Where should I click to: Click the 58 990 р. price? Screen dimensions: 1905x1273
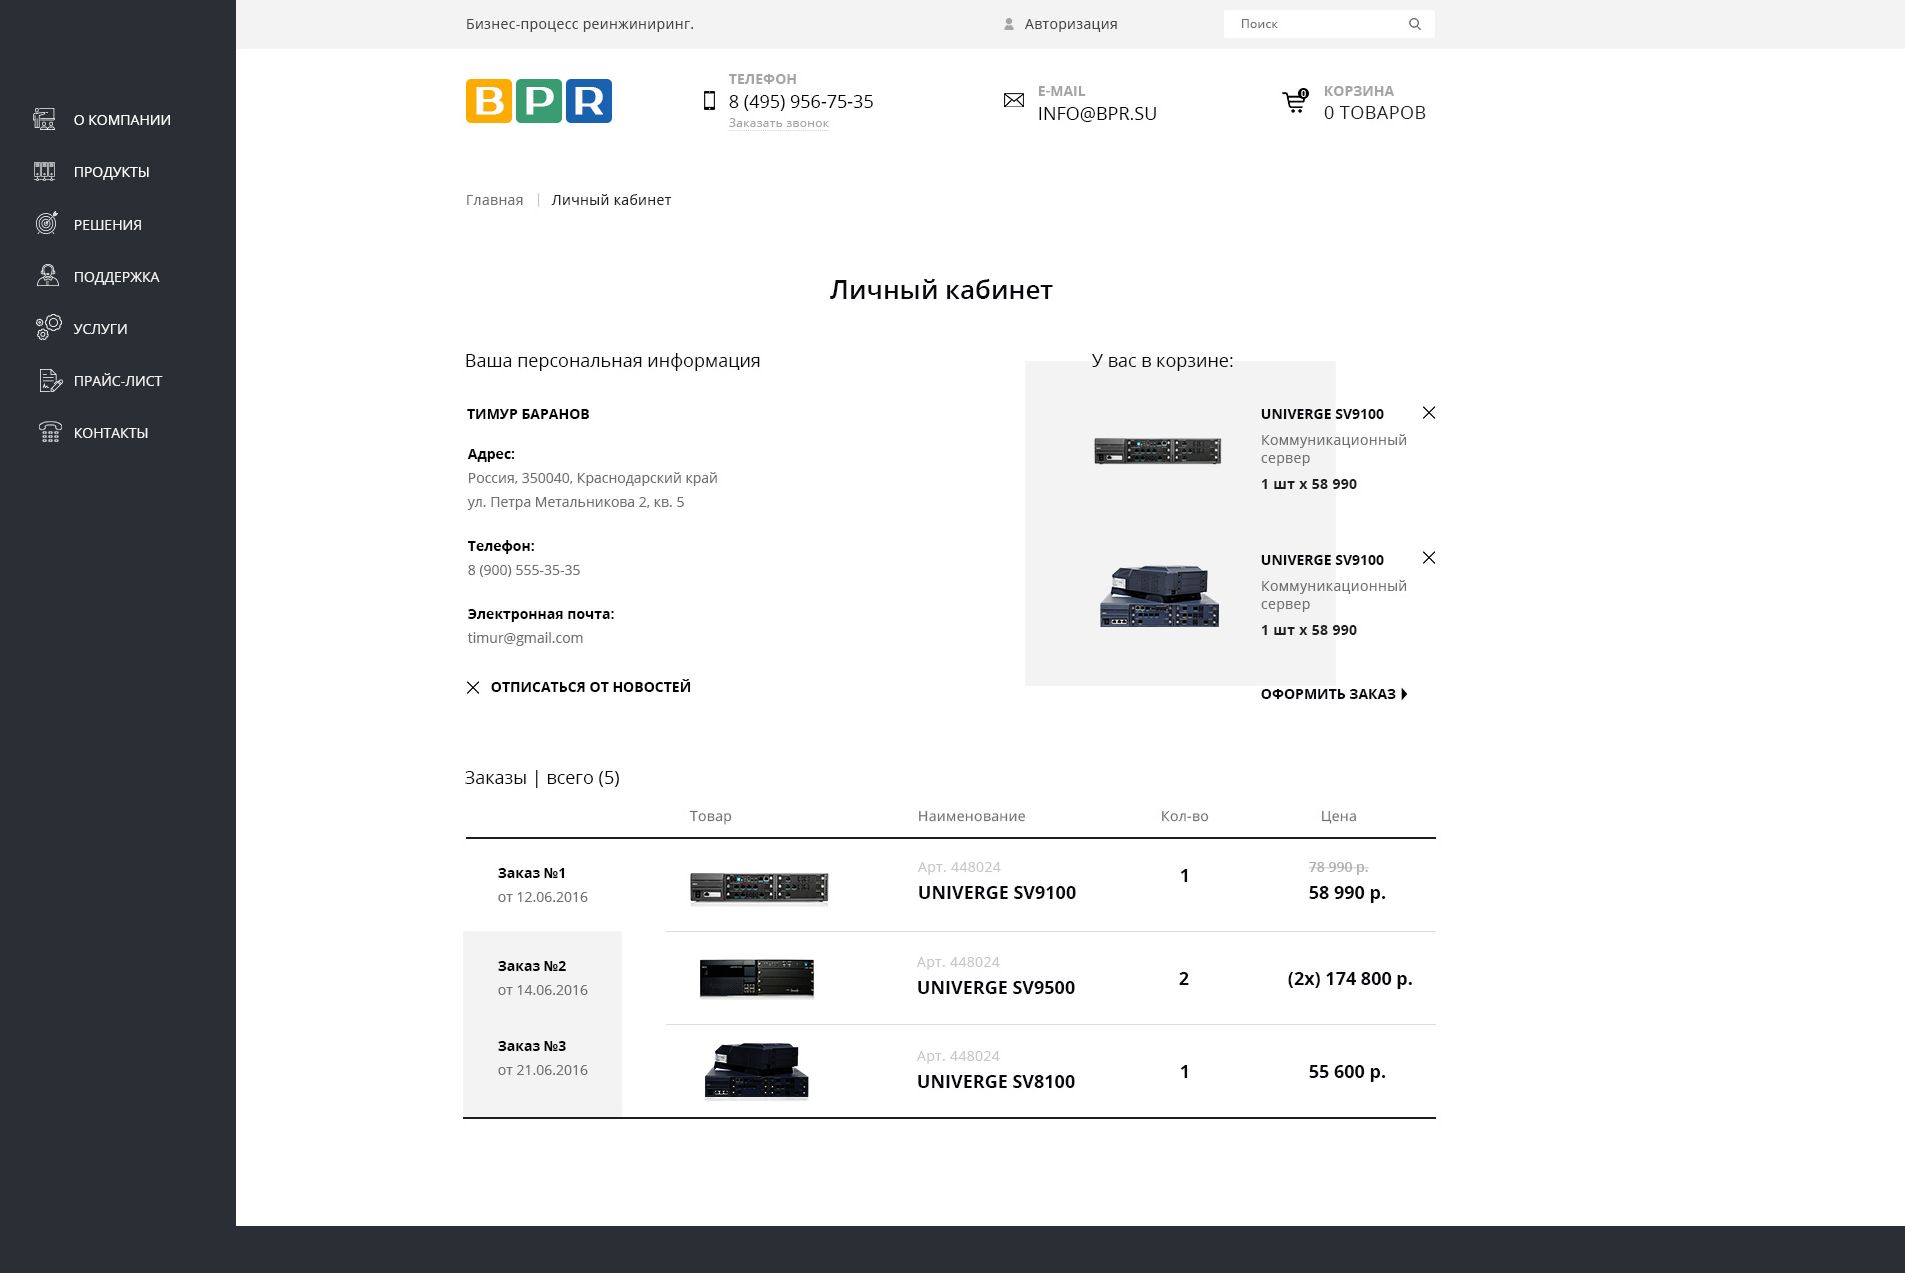[1347, 893]
